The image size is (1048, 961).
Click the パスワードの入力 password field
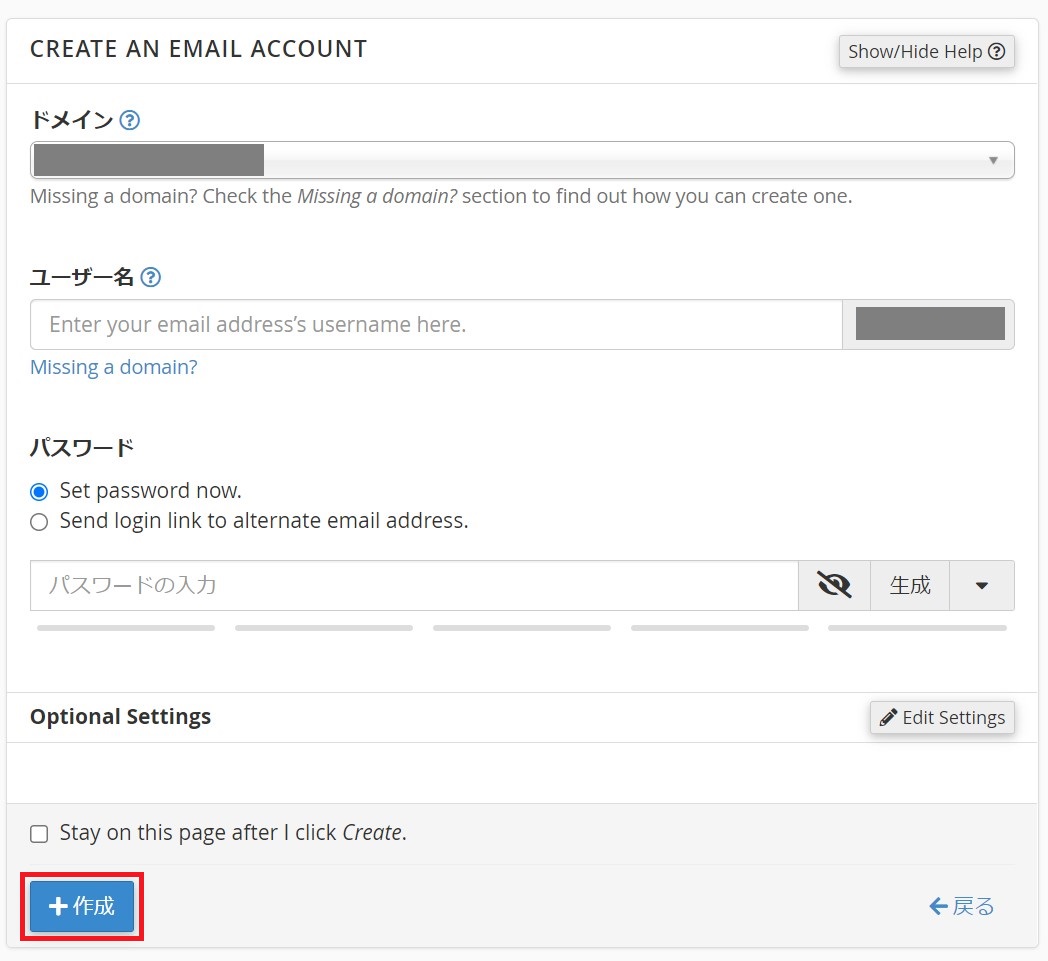(413, 585)
